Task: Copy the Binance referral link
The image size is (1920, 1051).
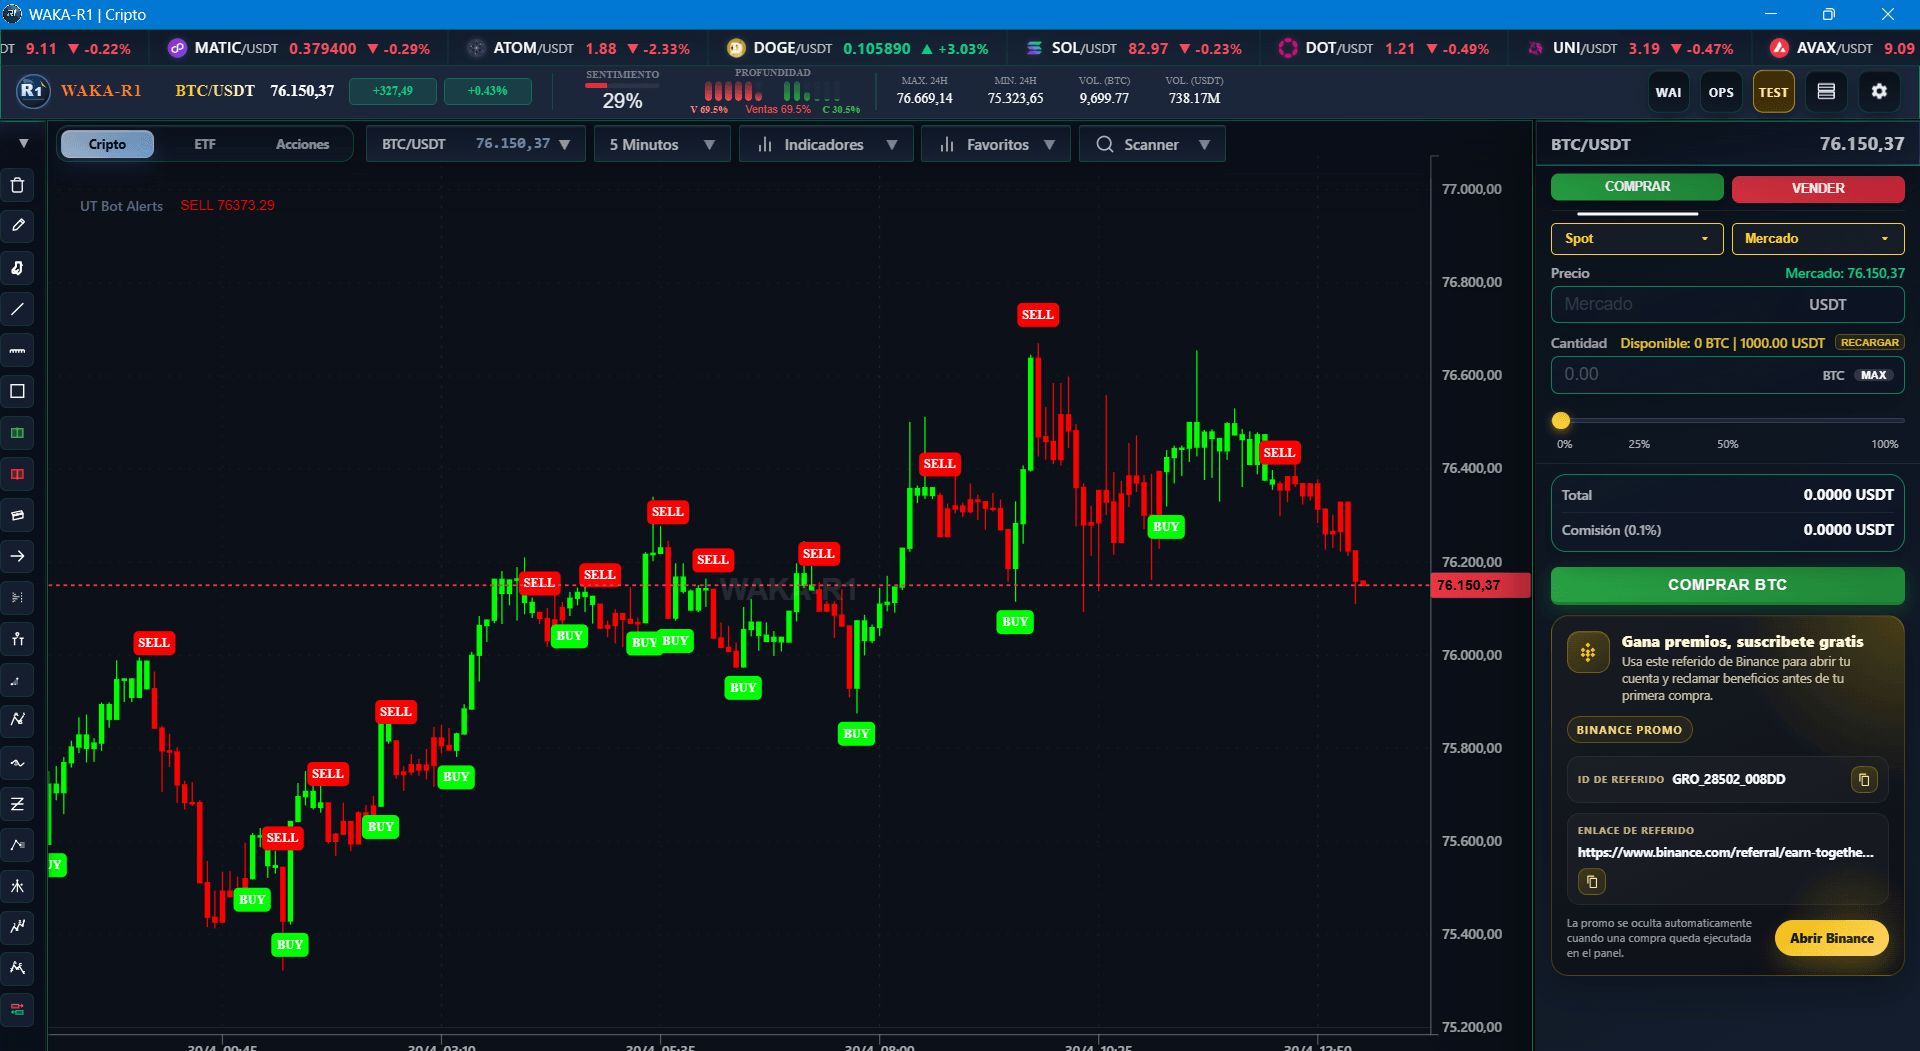Action: point(1592,882)
